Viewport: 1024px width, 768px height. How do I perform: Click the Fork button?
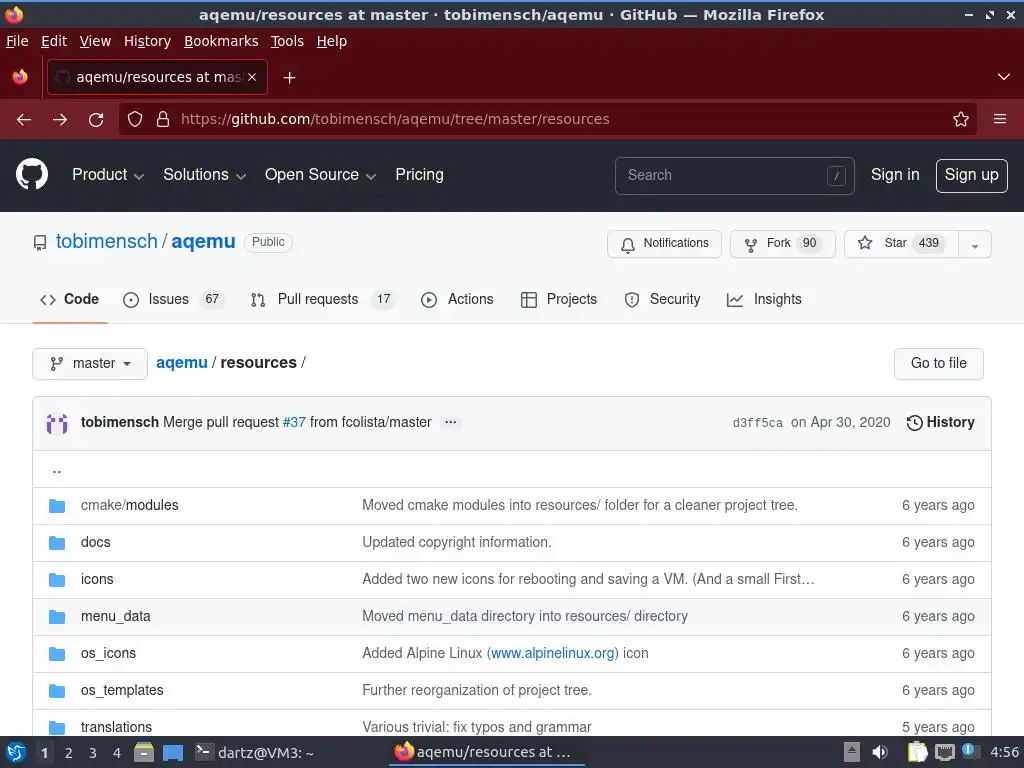click(x=782, y=244)
